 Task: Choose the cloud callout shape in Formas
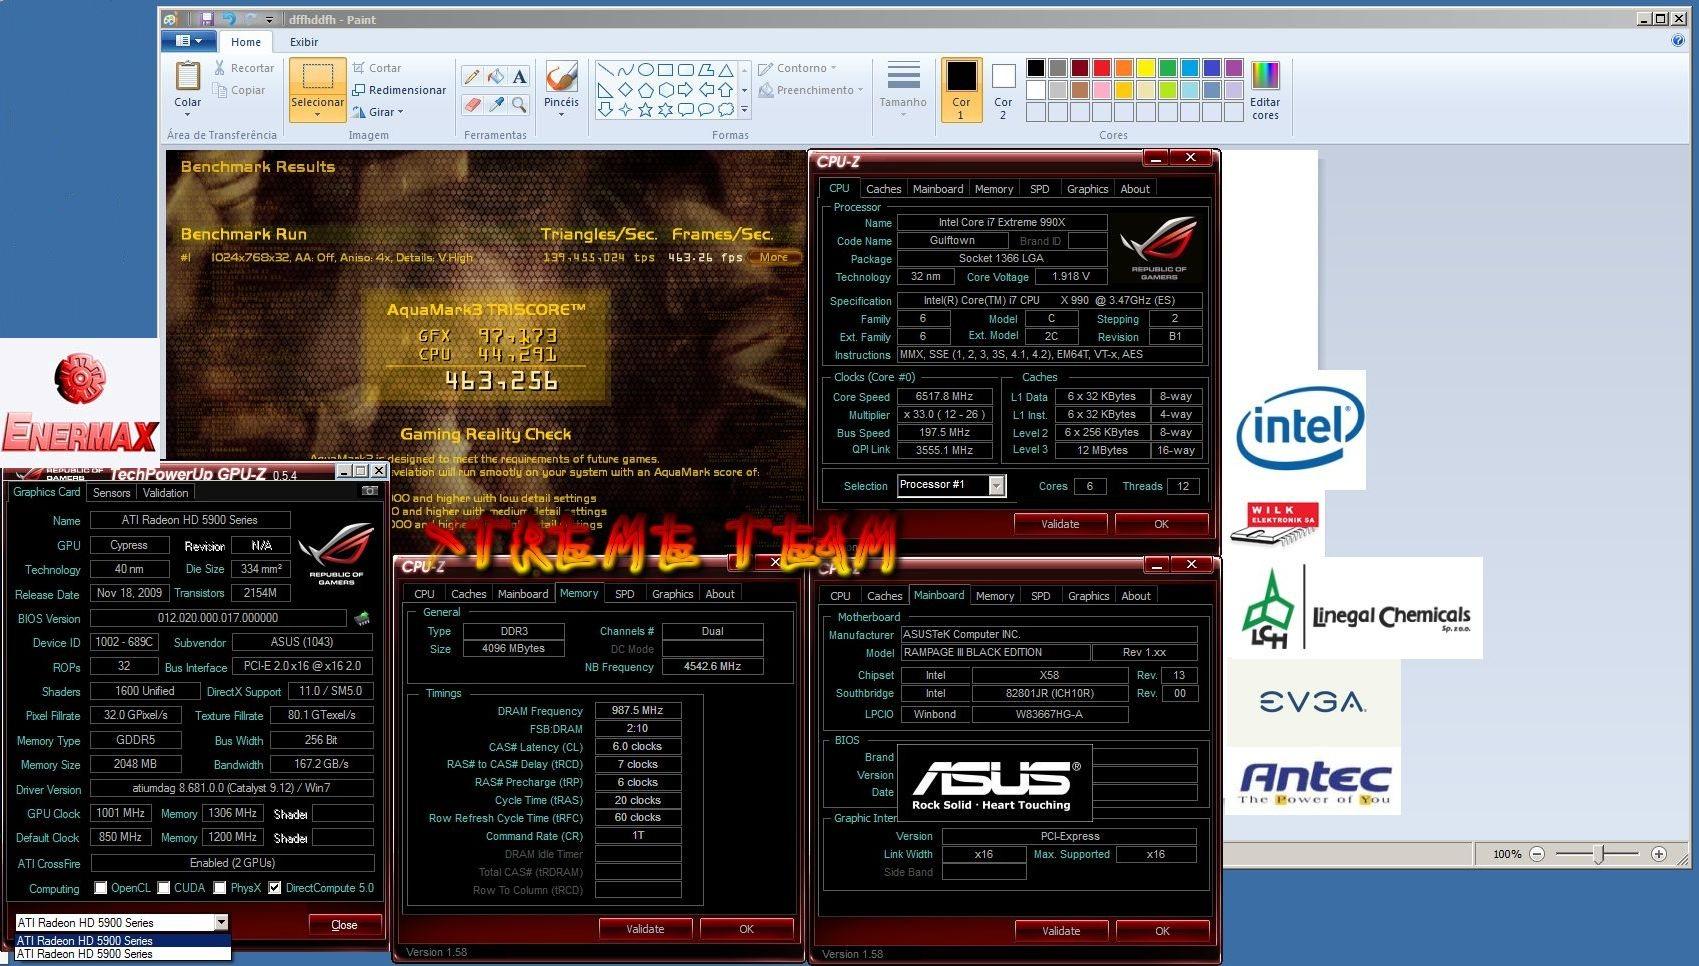[726, 109]
